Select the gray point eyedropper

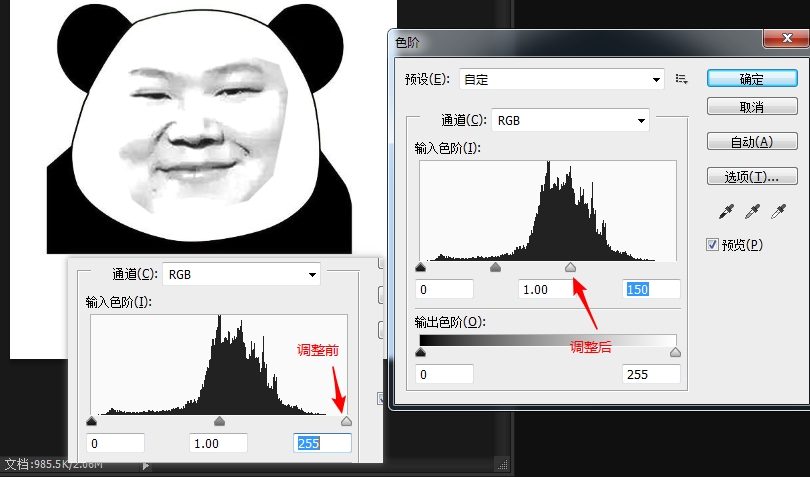click(x=752, y=211)
